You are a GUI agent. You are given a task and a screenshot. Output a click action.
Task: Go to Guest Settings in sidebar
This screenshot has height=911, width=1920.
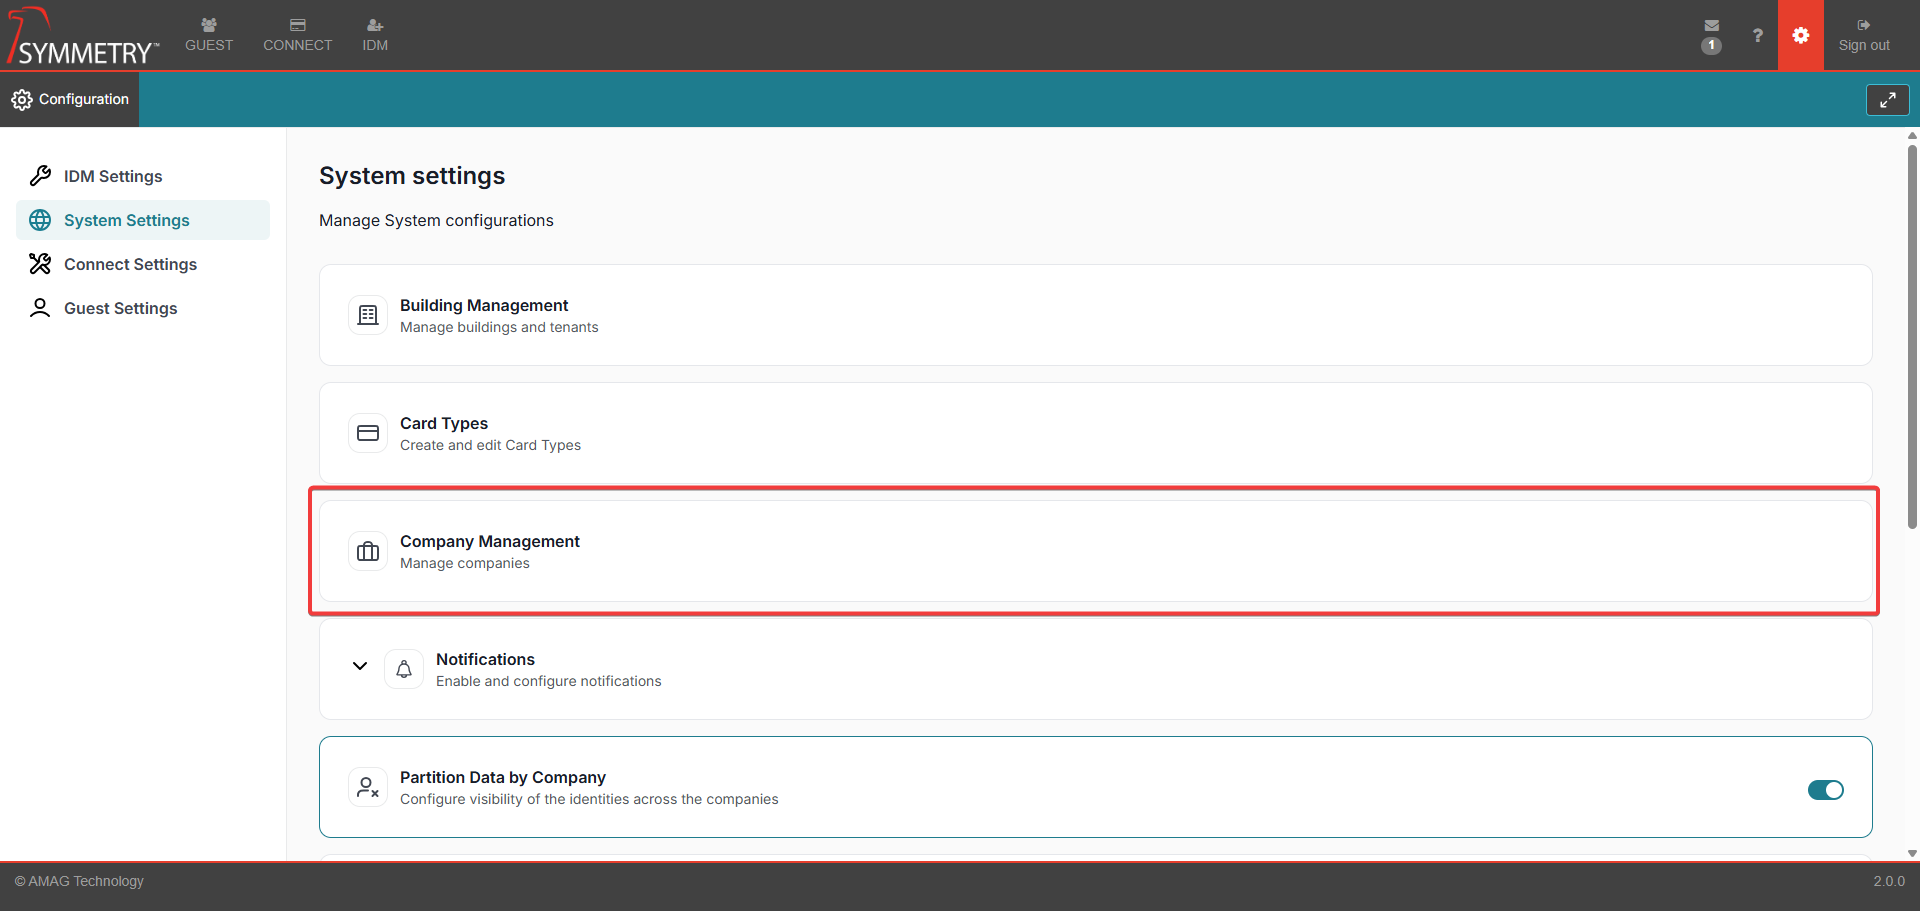click(120, 308)
